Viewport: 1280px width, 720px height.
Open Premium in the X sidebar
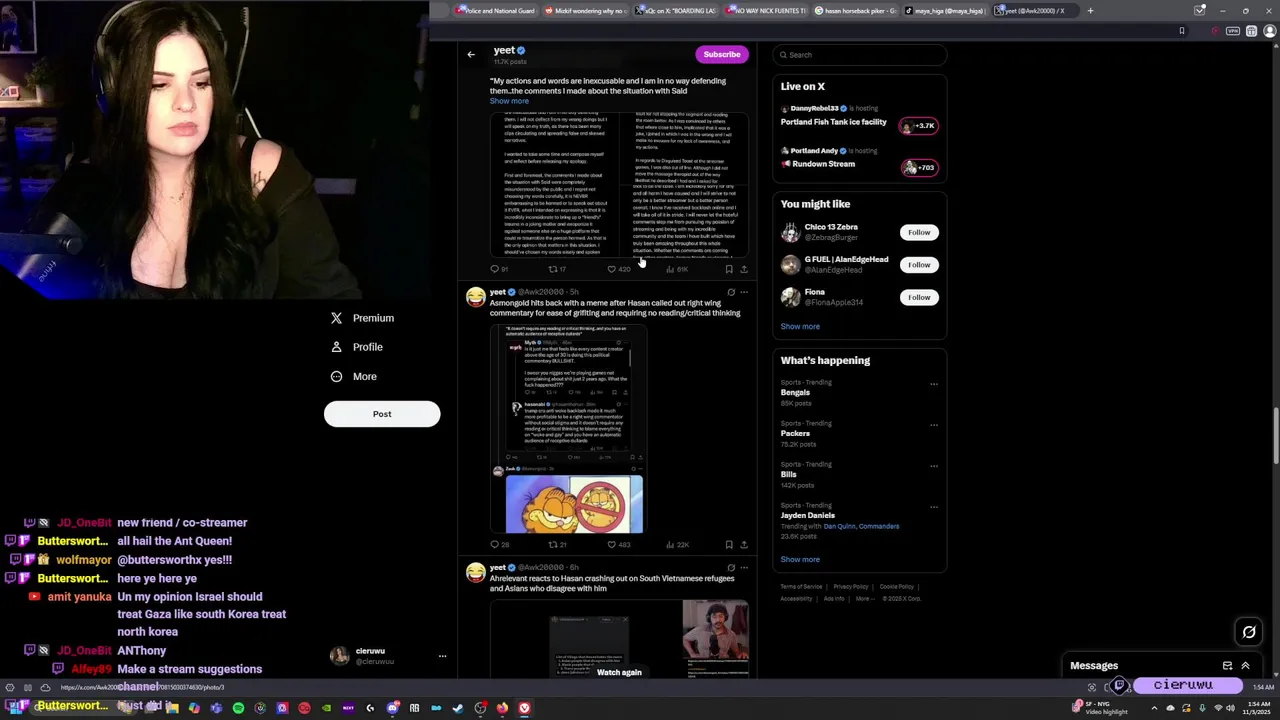click(362, 318)
